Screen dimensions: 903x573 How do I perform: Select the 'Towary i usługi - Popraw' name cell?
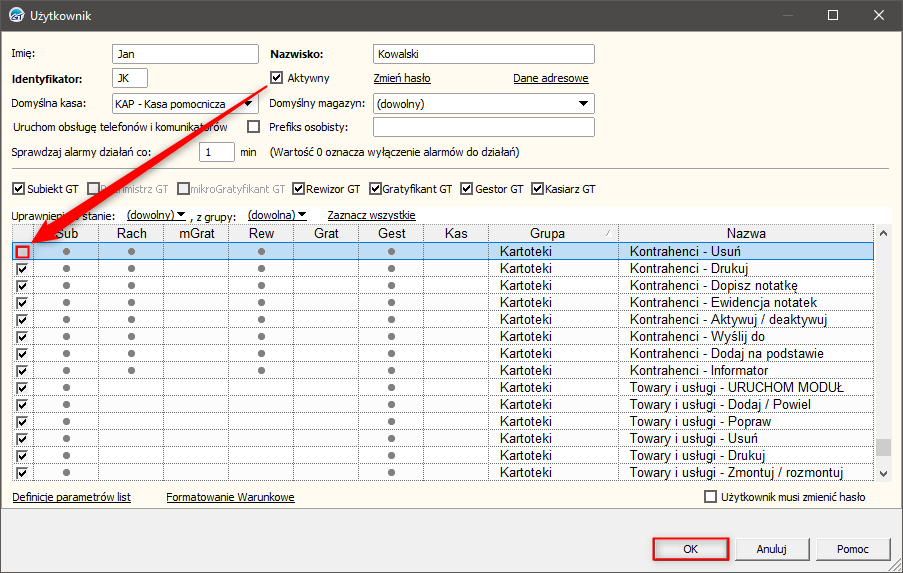point(746,422)
